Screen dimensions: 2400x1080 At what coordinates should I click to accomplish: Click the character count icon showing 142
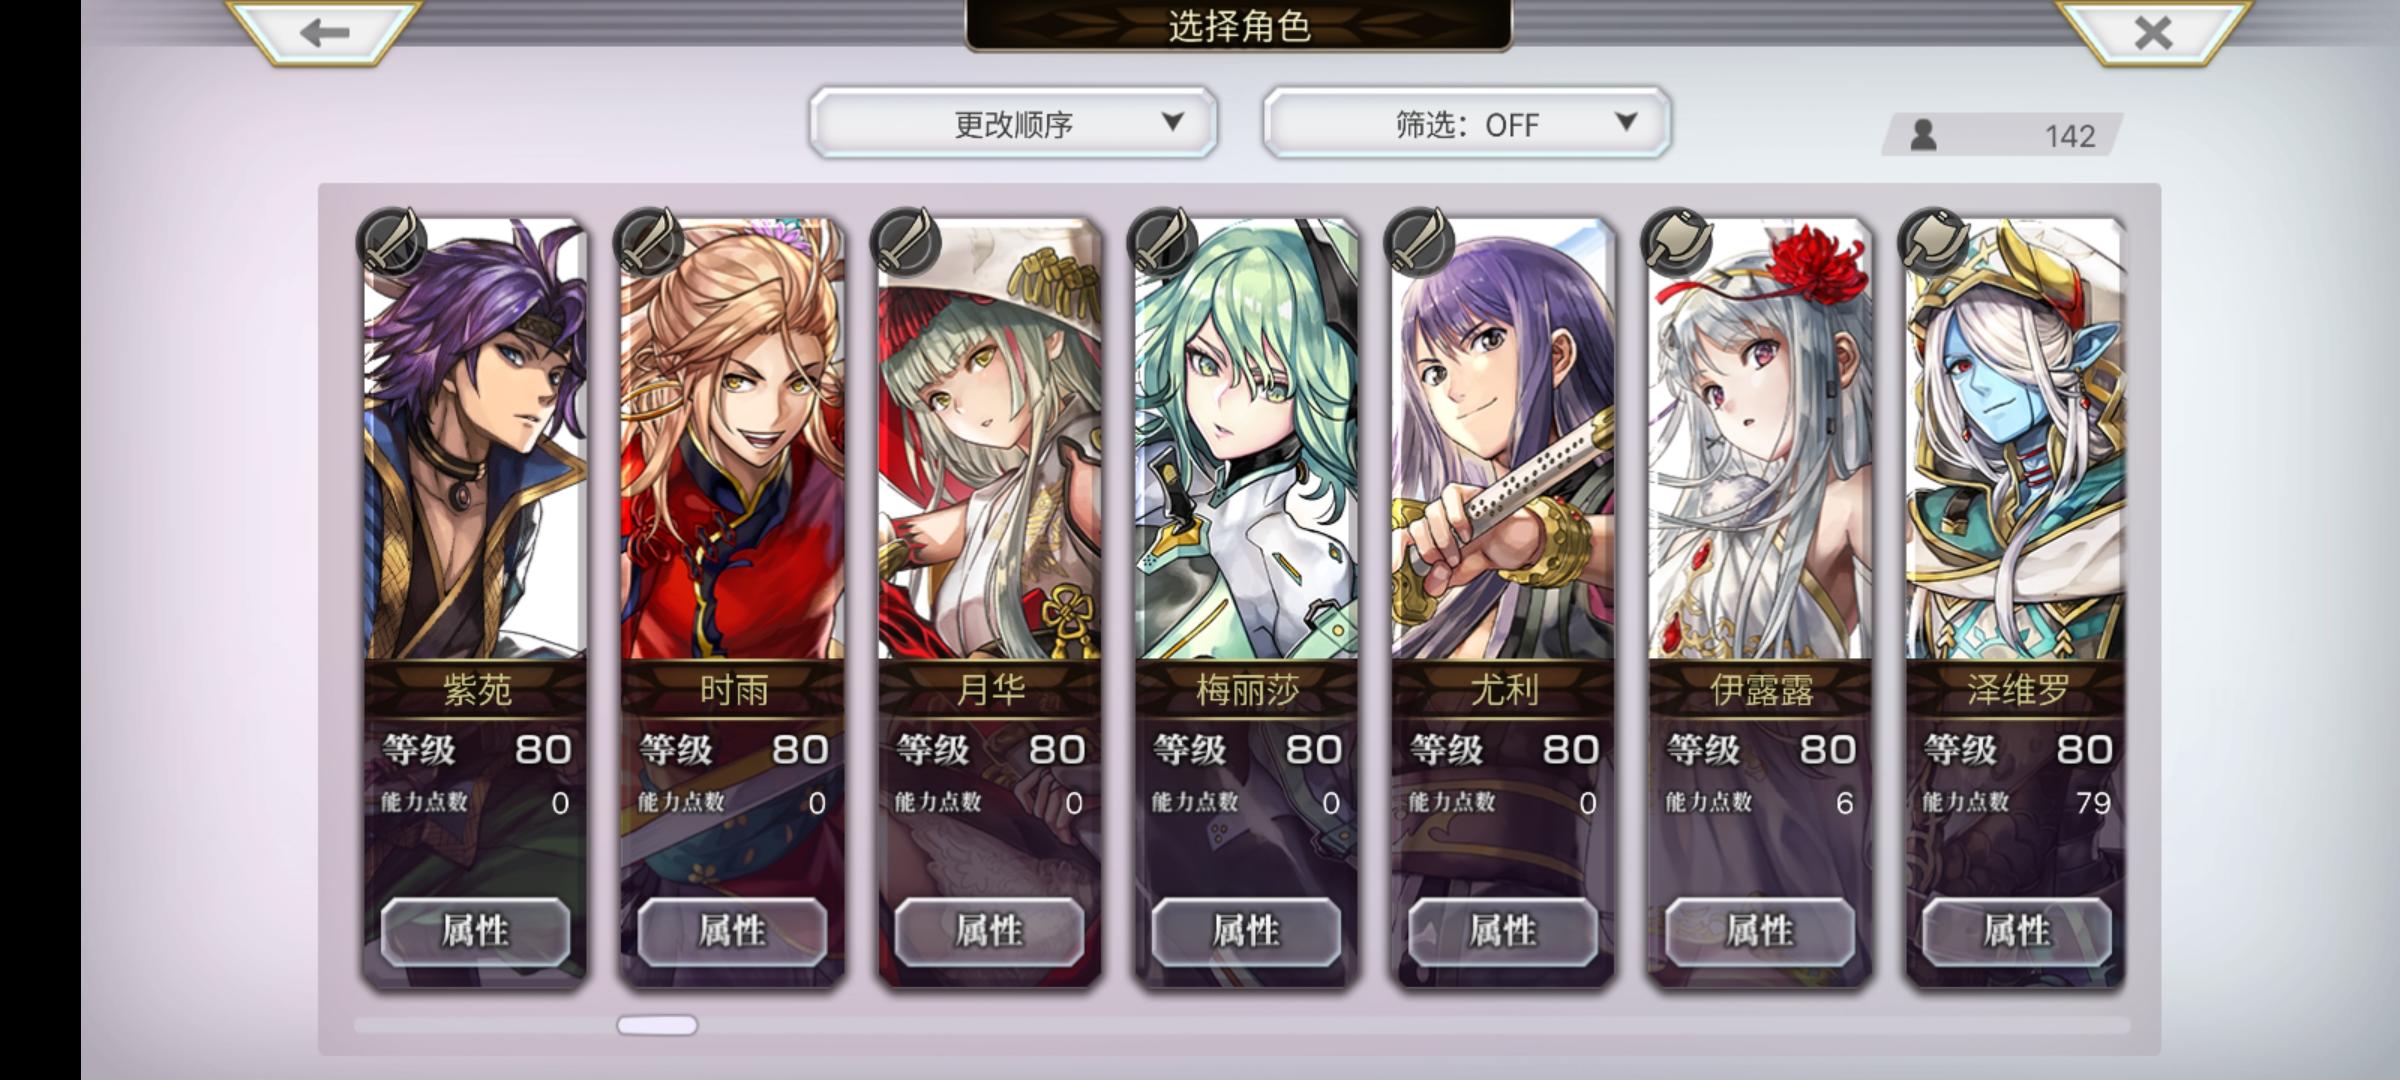(x=1923, y=135)
